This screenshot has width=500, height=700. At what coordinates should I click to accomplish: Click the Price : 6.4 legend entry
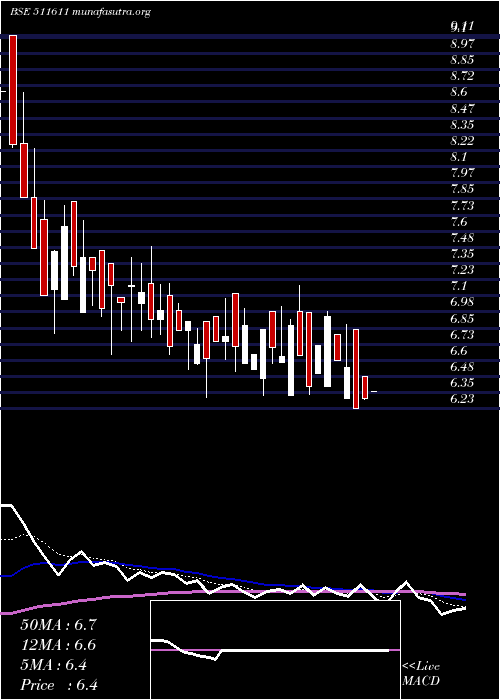point(59,685)
